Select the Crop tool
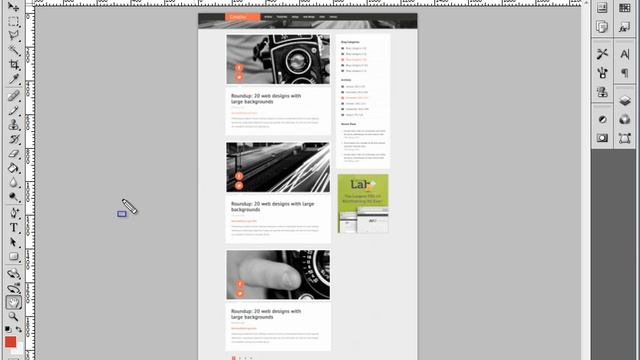Screen dimensions: 640x360 point(13,64)
